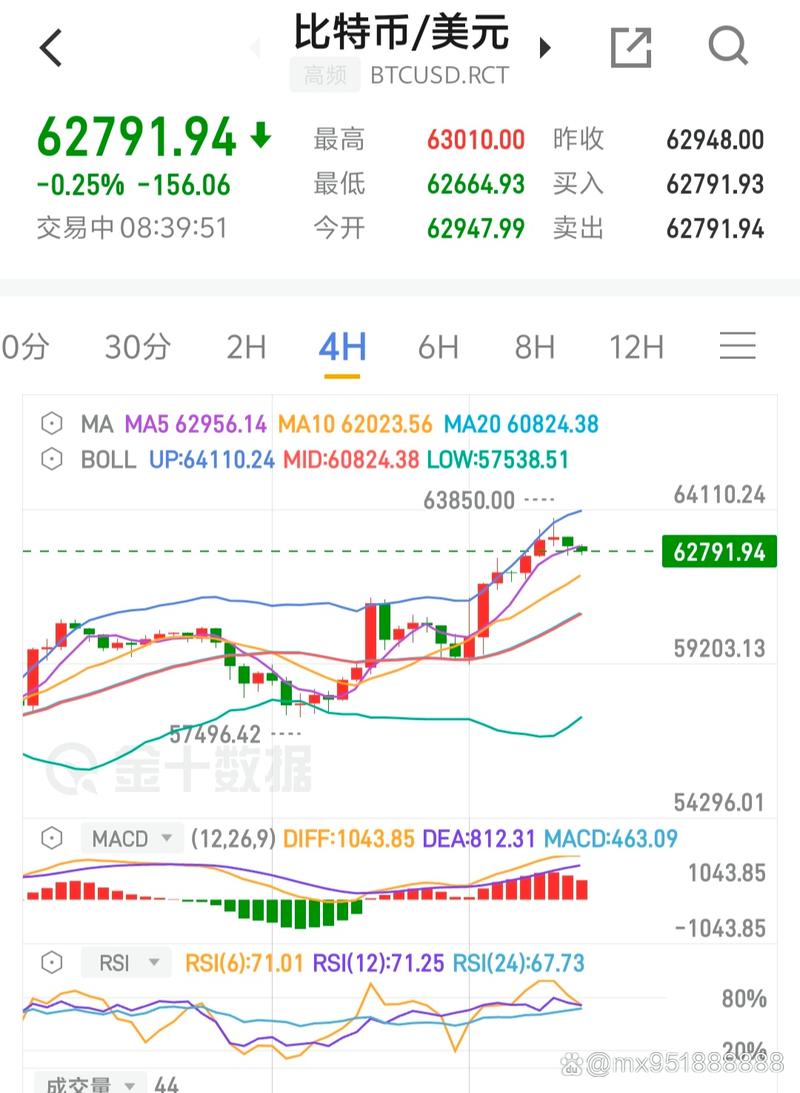
Task: Switch to next symbol with right triangle
Action: coord(545,47)
